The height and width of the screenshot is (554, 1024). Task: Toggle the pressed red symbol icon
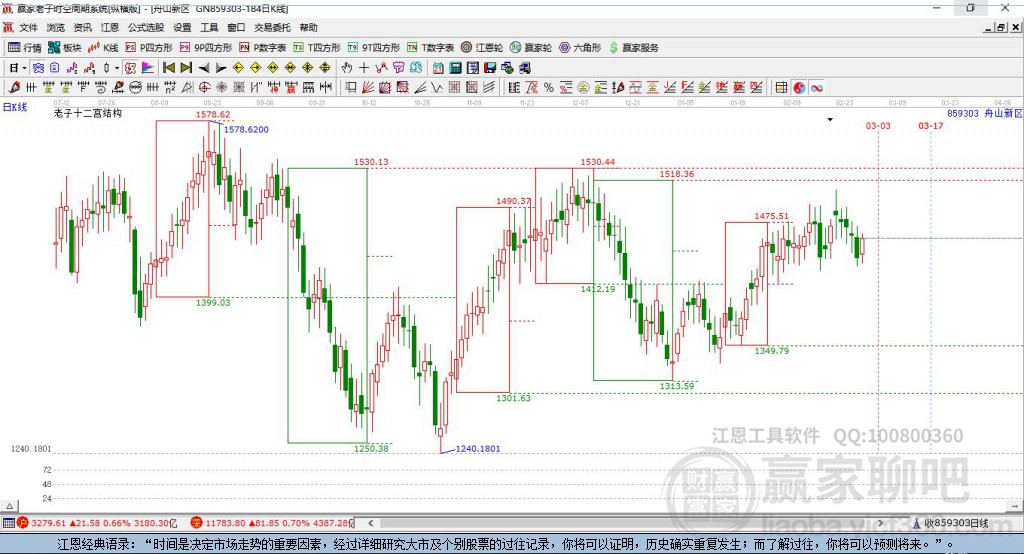tap(131, 68)
